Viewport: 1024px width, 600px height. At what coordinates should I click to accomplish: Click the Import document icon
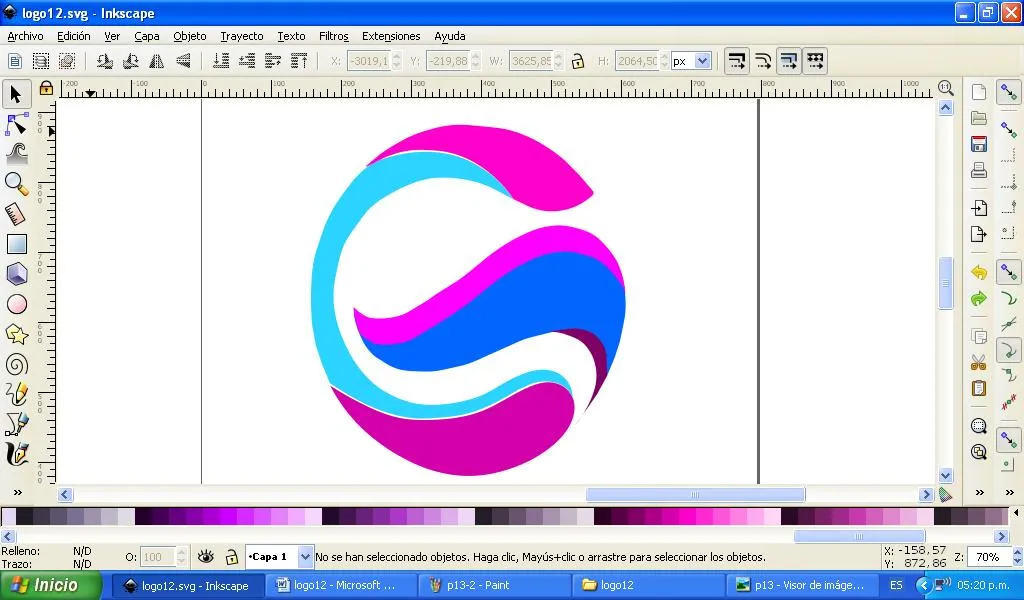[978, 208]
